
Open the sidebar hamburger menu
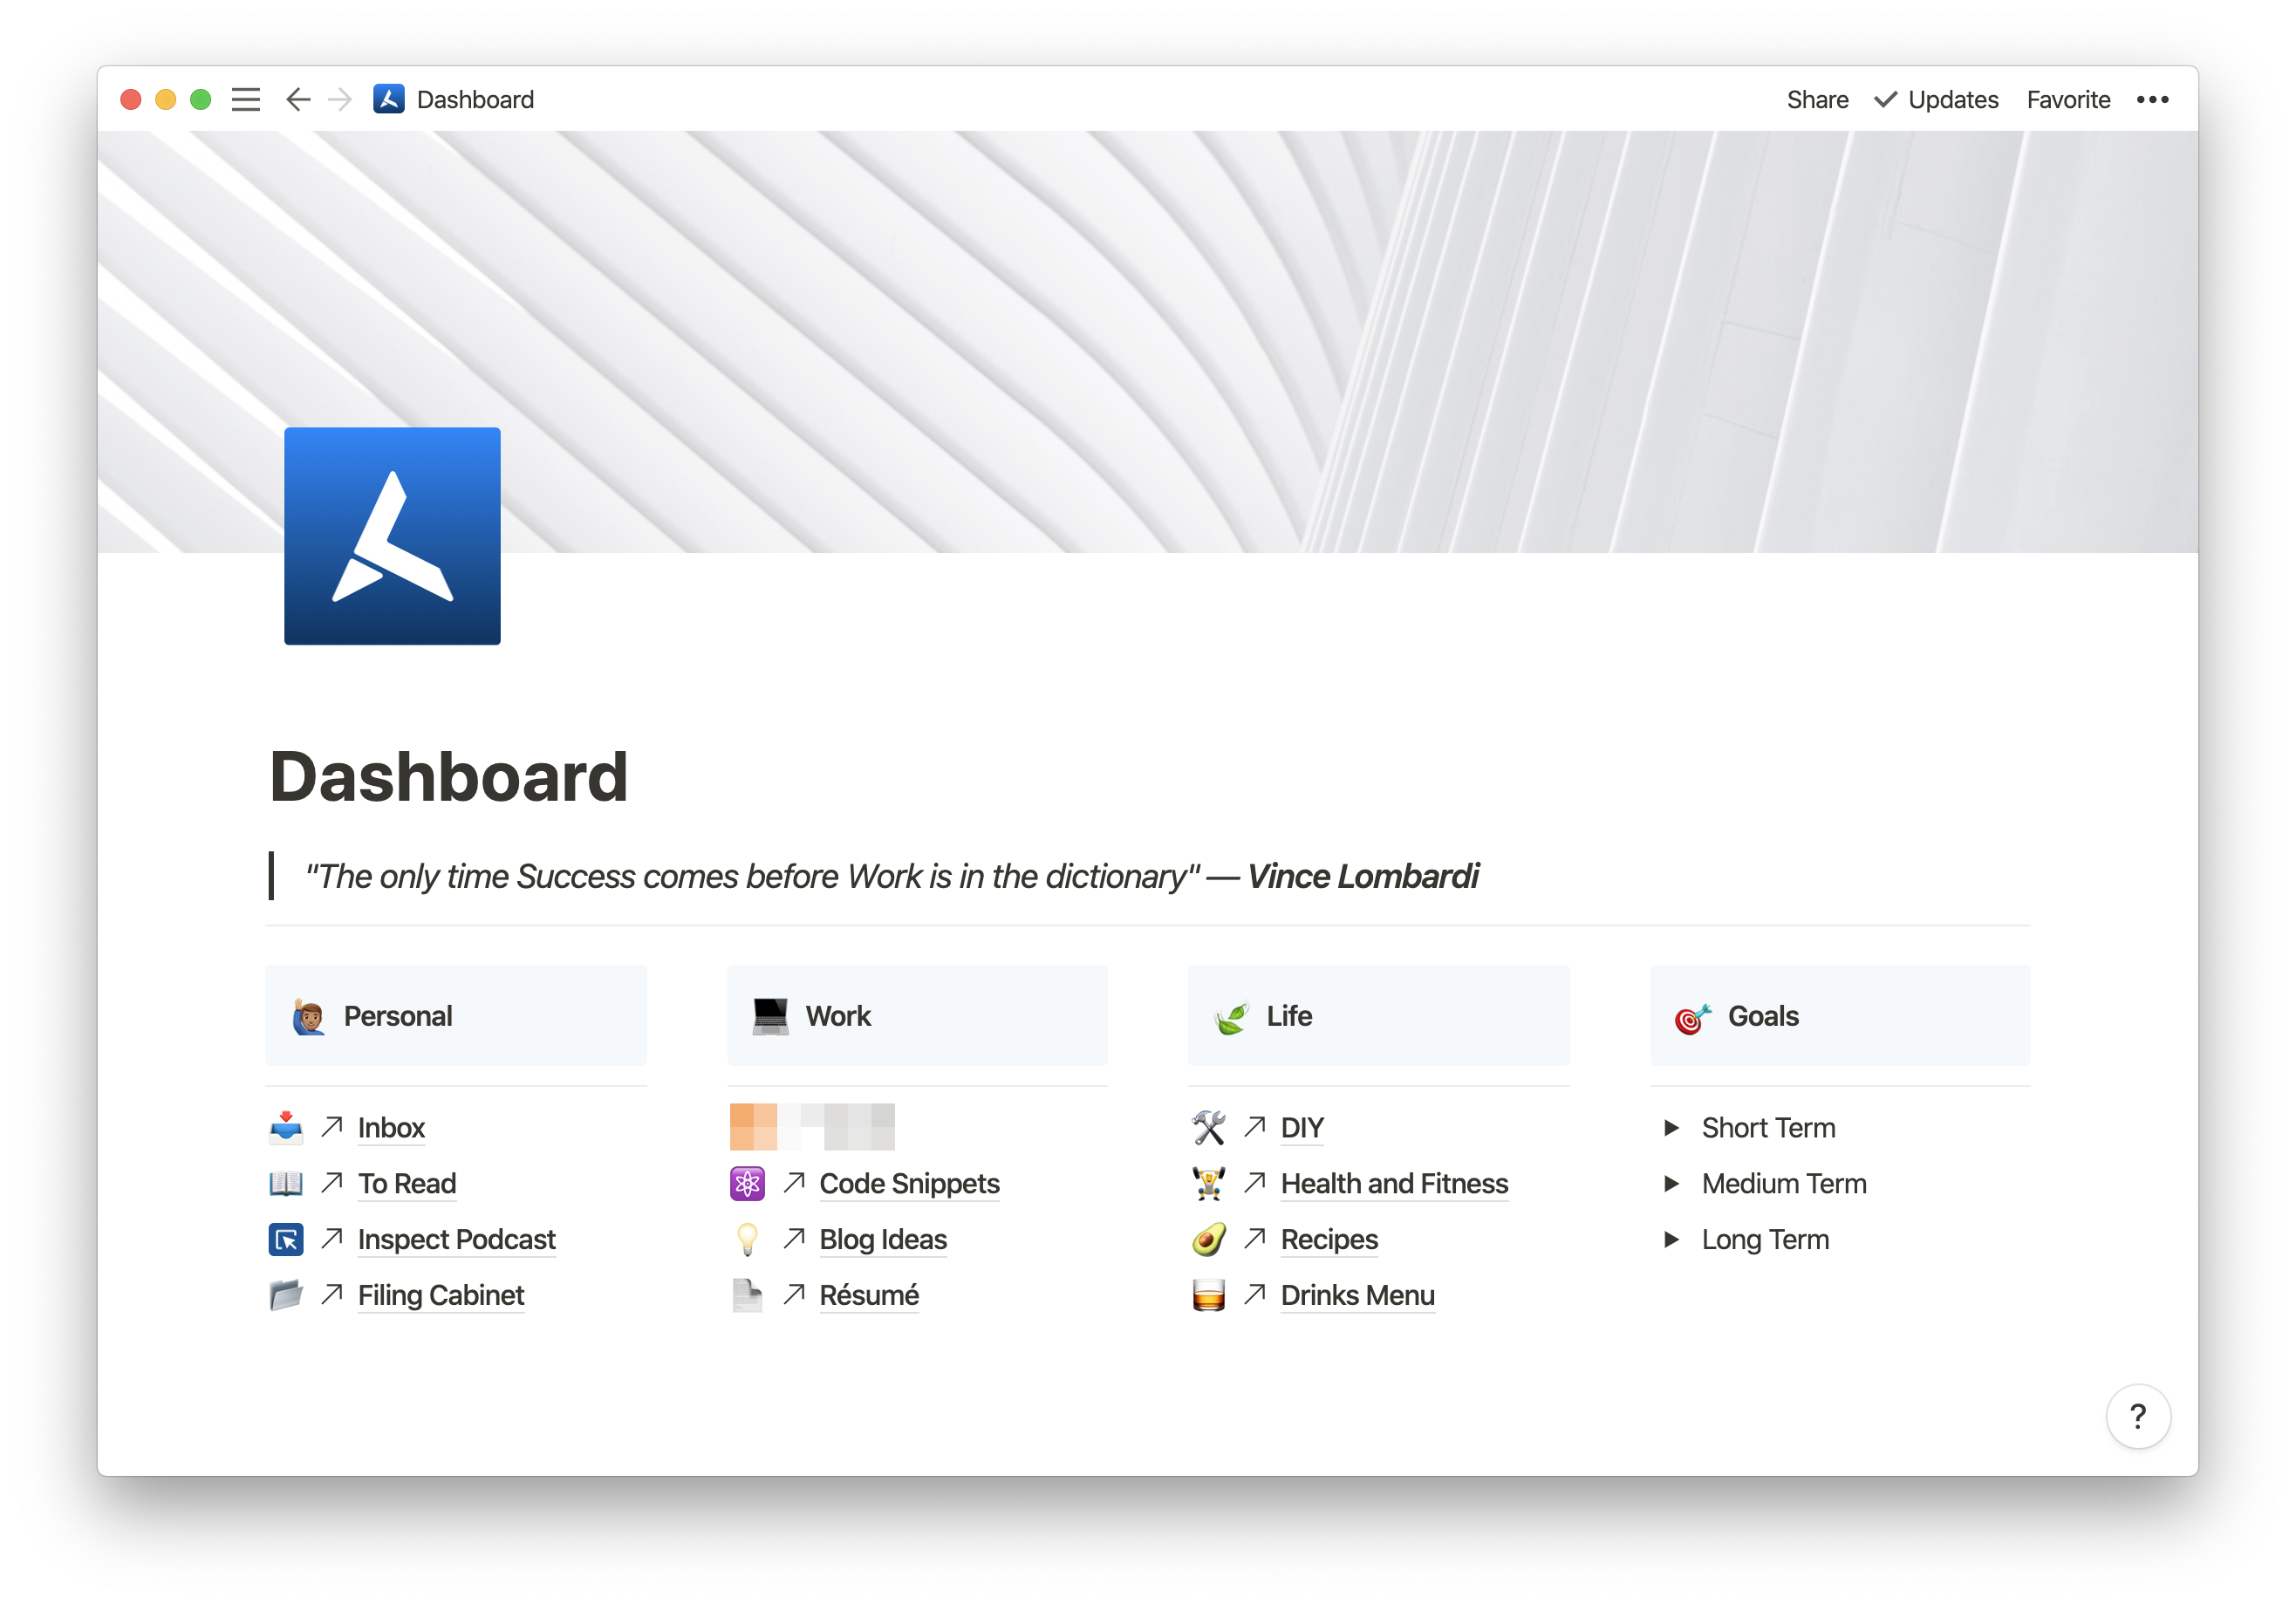(245, 99)
